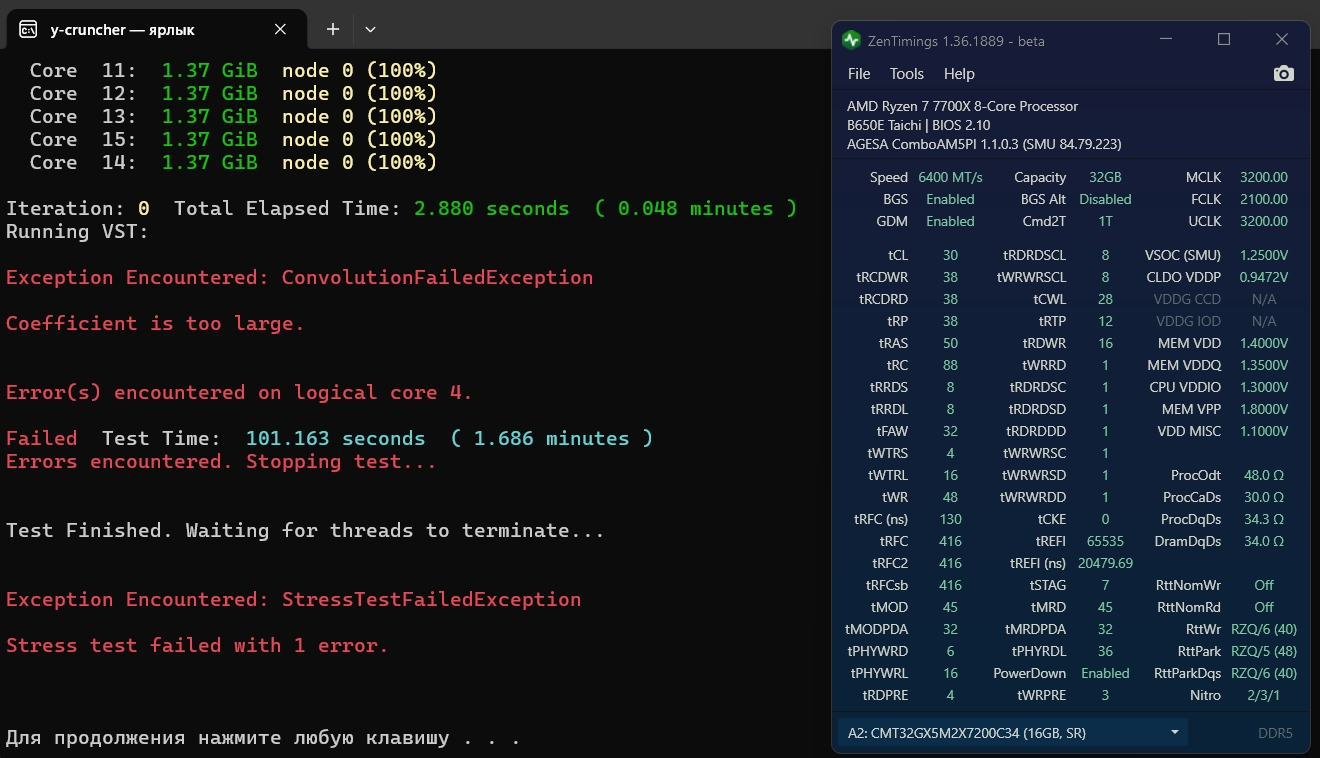
Task: Maximize the ZenTimings window
Action: (x=1224, y=40)
